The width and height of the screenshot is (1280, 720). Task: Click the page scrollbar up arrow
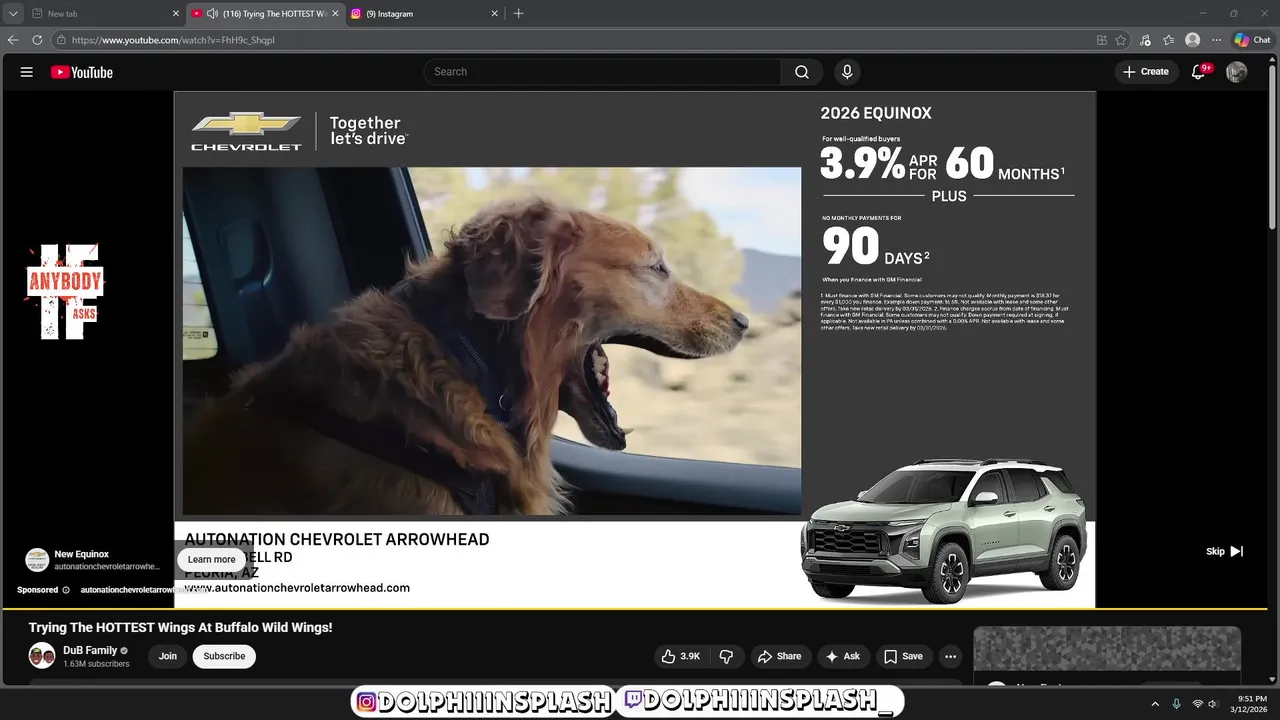(x=1274, y=60)
